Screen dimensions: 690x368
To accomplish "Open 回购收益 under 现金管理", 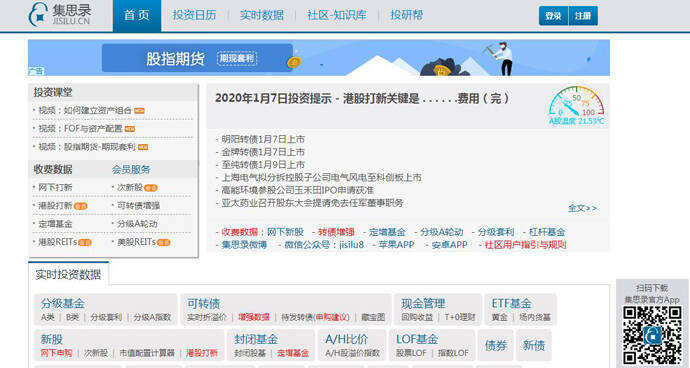I will tap(417, 317).
